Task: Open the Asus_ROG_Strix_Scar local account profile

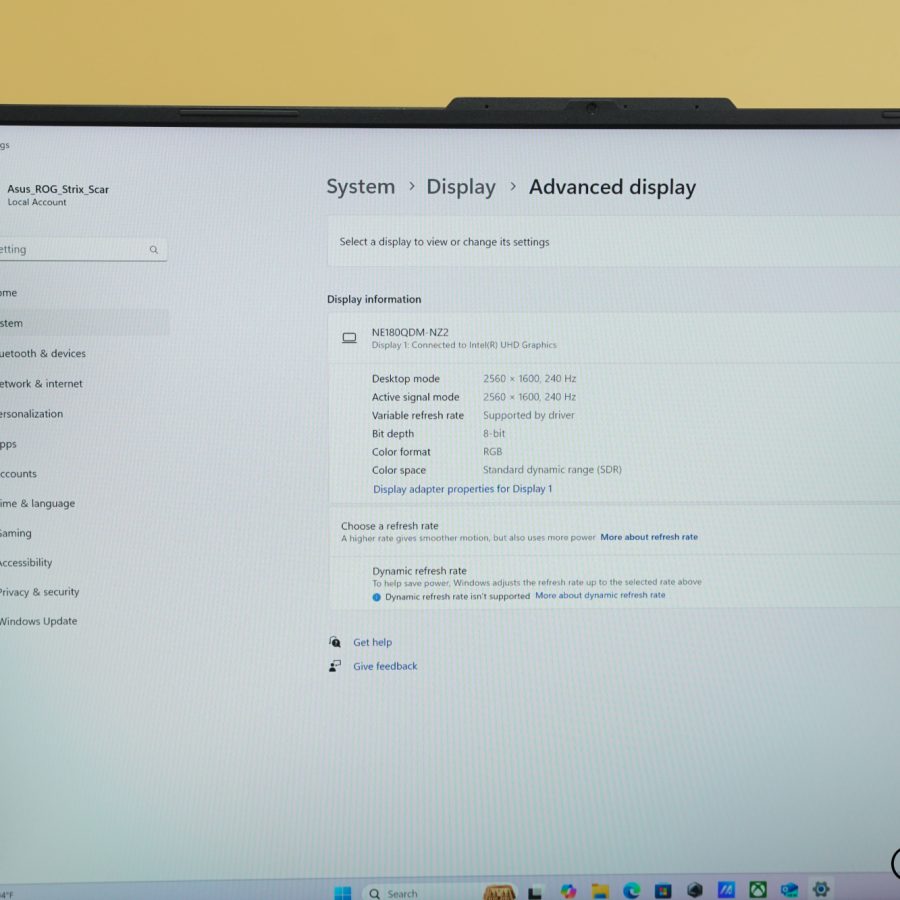Action: tap(57, 195)
